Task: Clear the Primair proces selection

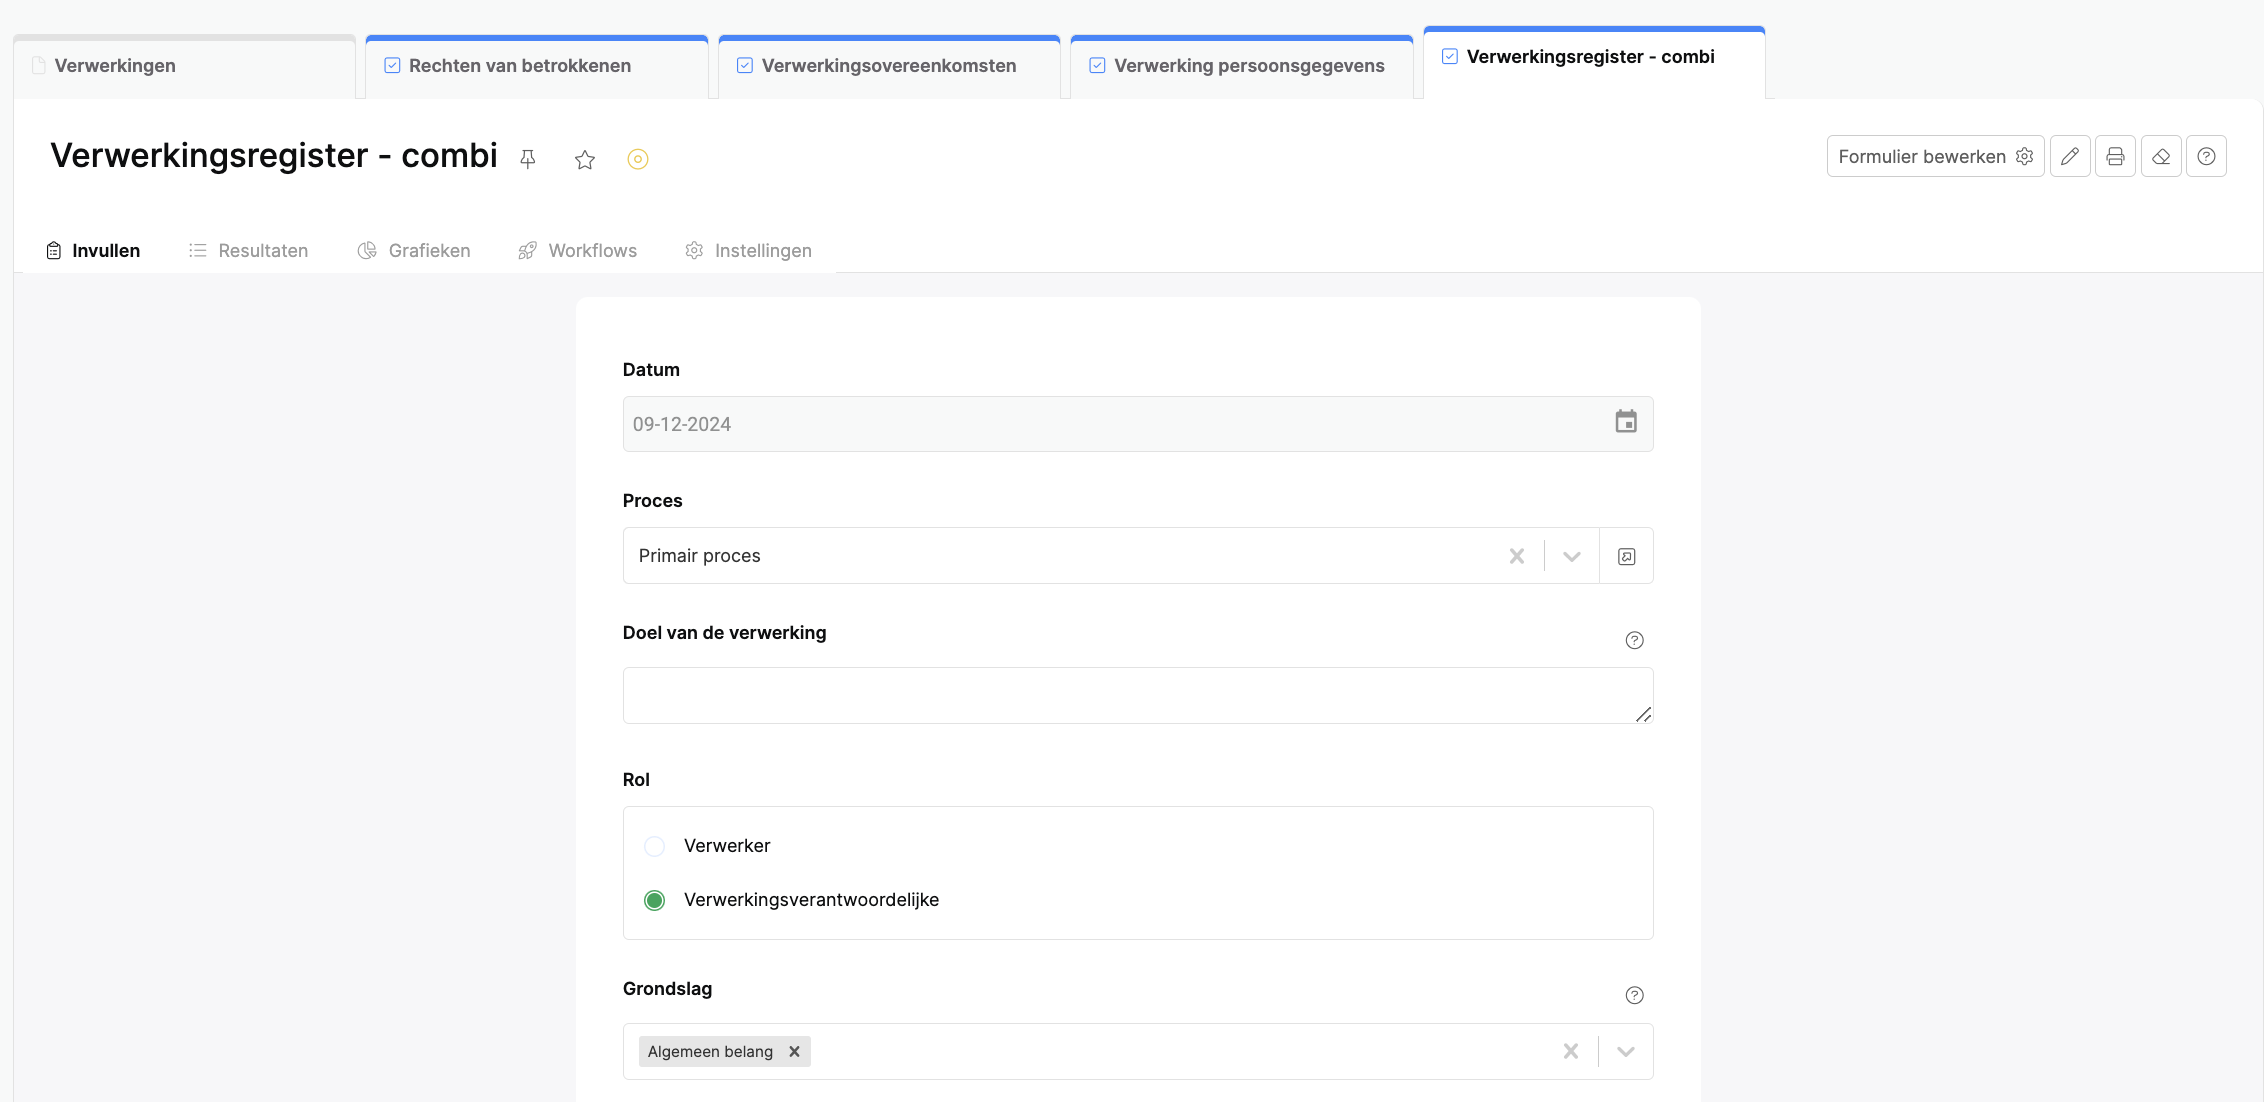Action: [x=1517, y=556]
